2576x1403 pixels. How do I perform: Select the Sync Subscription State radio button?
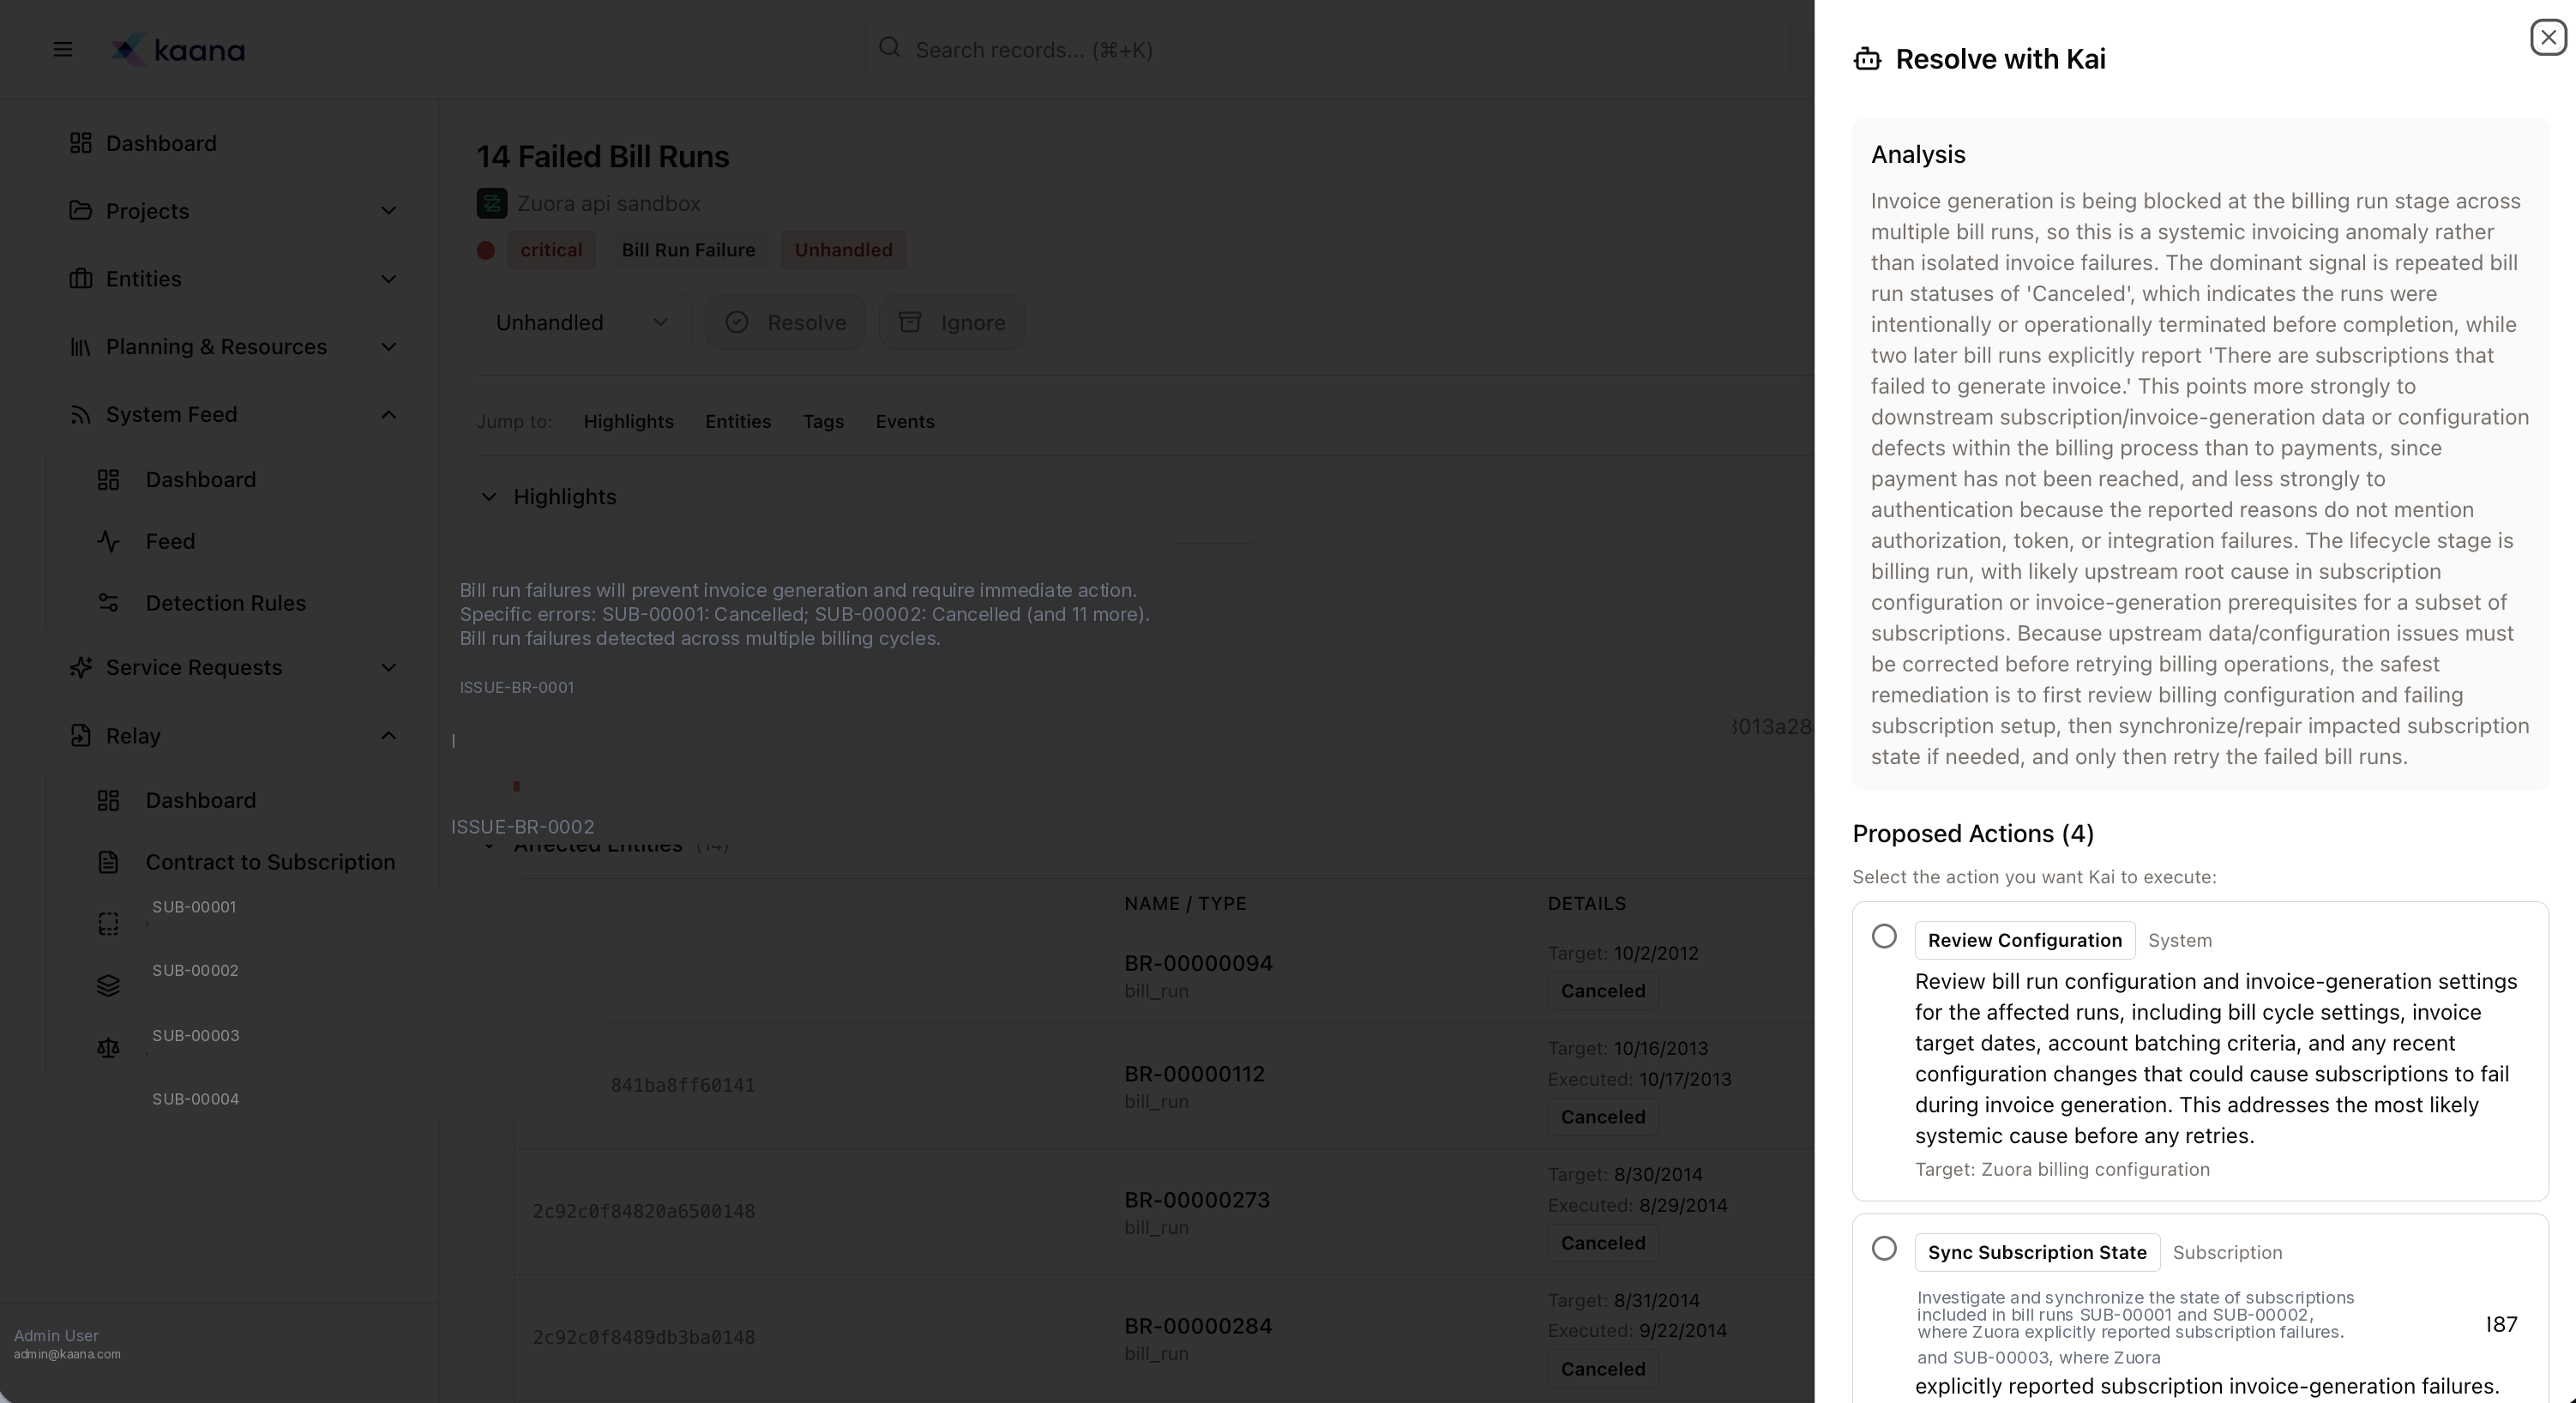[1884, 1249]
